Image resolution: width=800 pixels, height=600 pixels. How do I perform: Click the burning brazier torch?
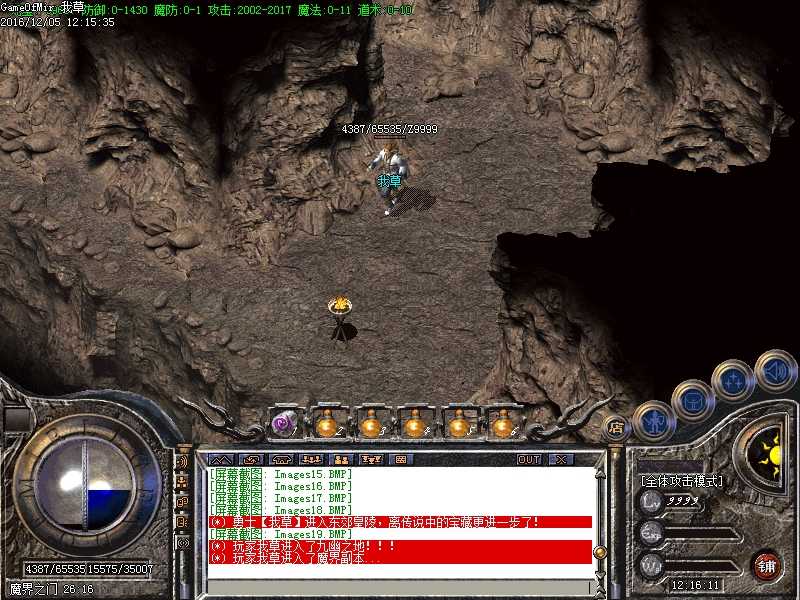pyautogui.click(x=340, y=319)
